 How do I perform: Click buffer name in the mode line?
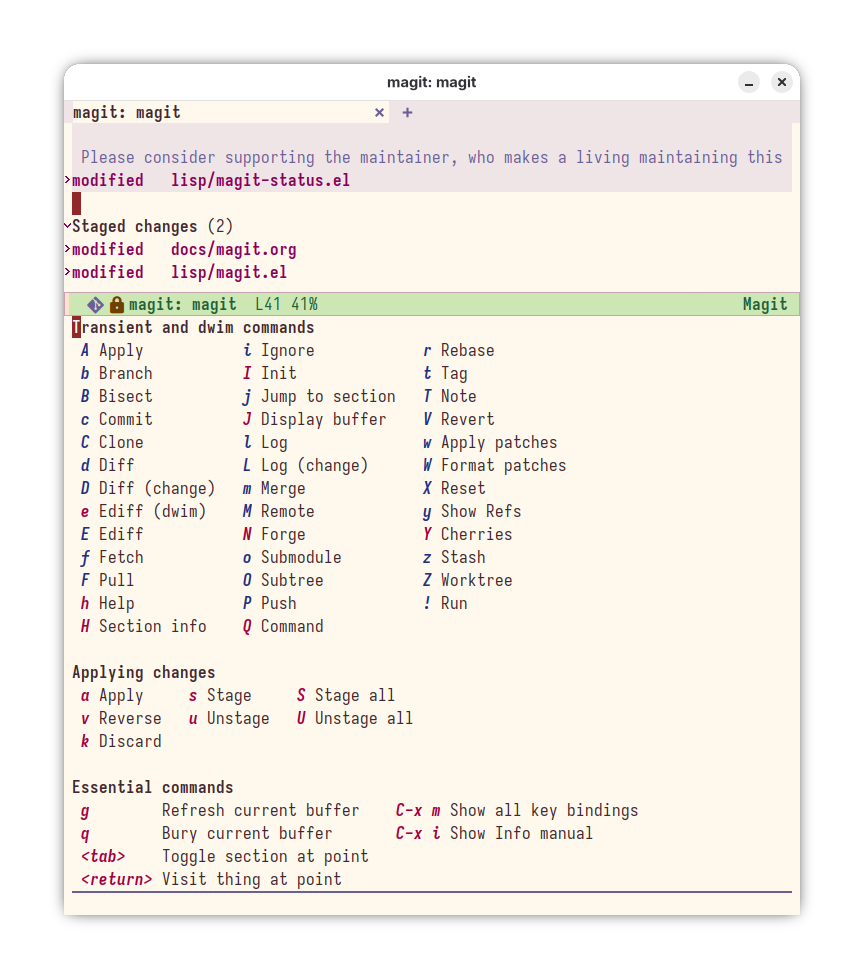click(182, 305)
